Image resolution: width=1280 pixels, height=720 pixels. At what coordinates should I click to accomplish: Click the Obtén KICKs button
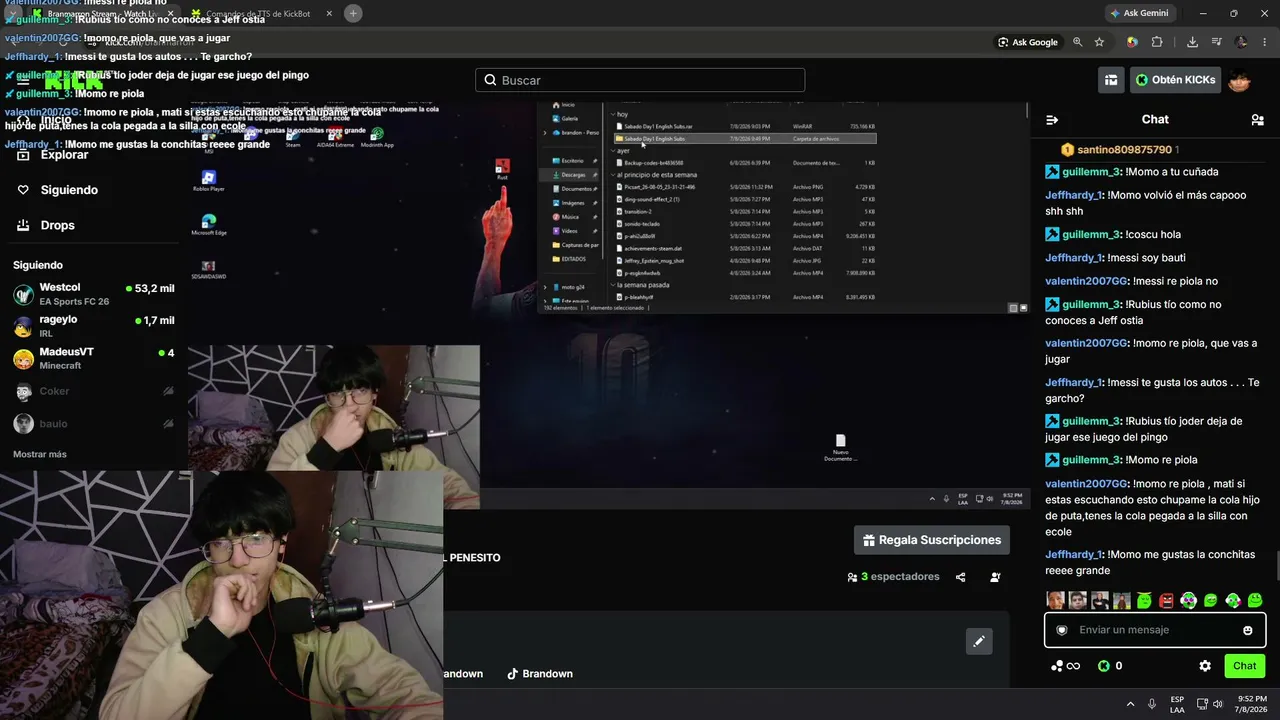[x=1176, y=80]
